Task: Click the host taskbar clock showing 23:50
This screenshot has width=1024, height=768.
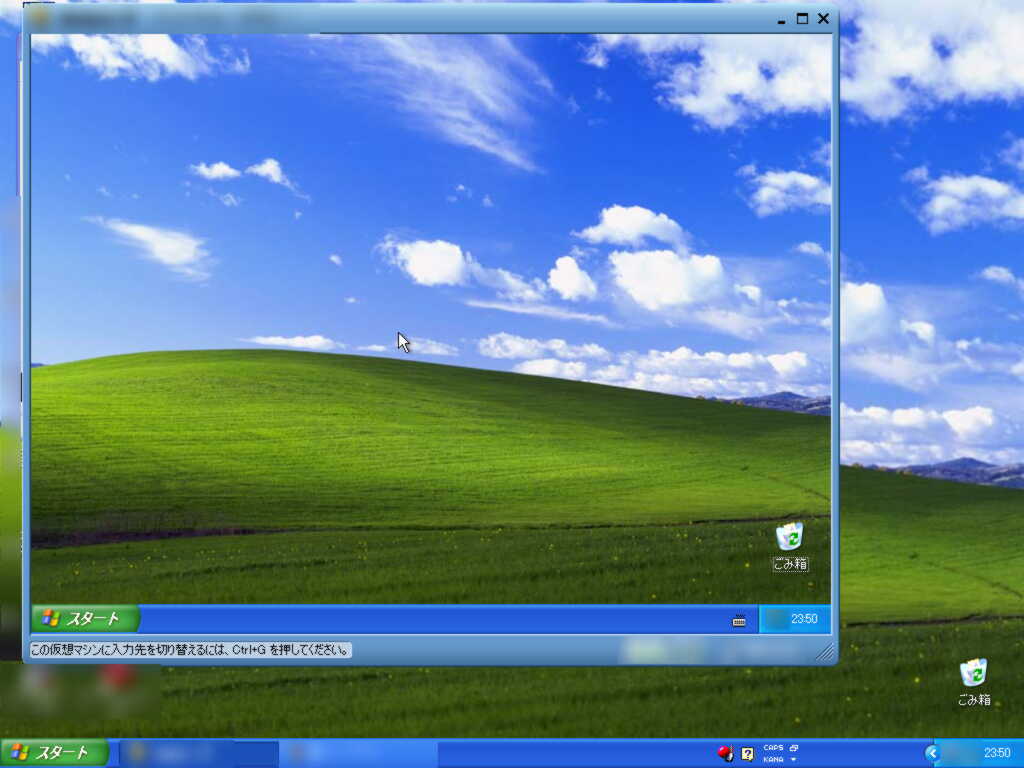Action: pos(997,753)
